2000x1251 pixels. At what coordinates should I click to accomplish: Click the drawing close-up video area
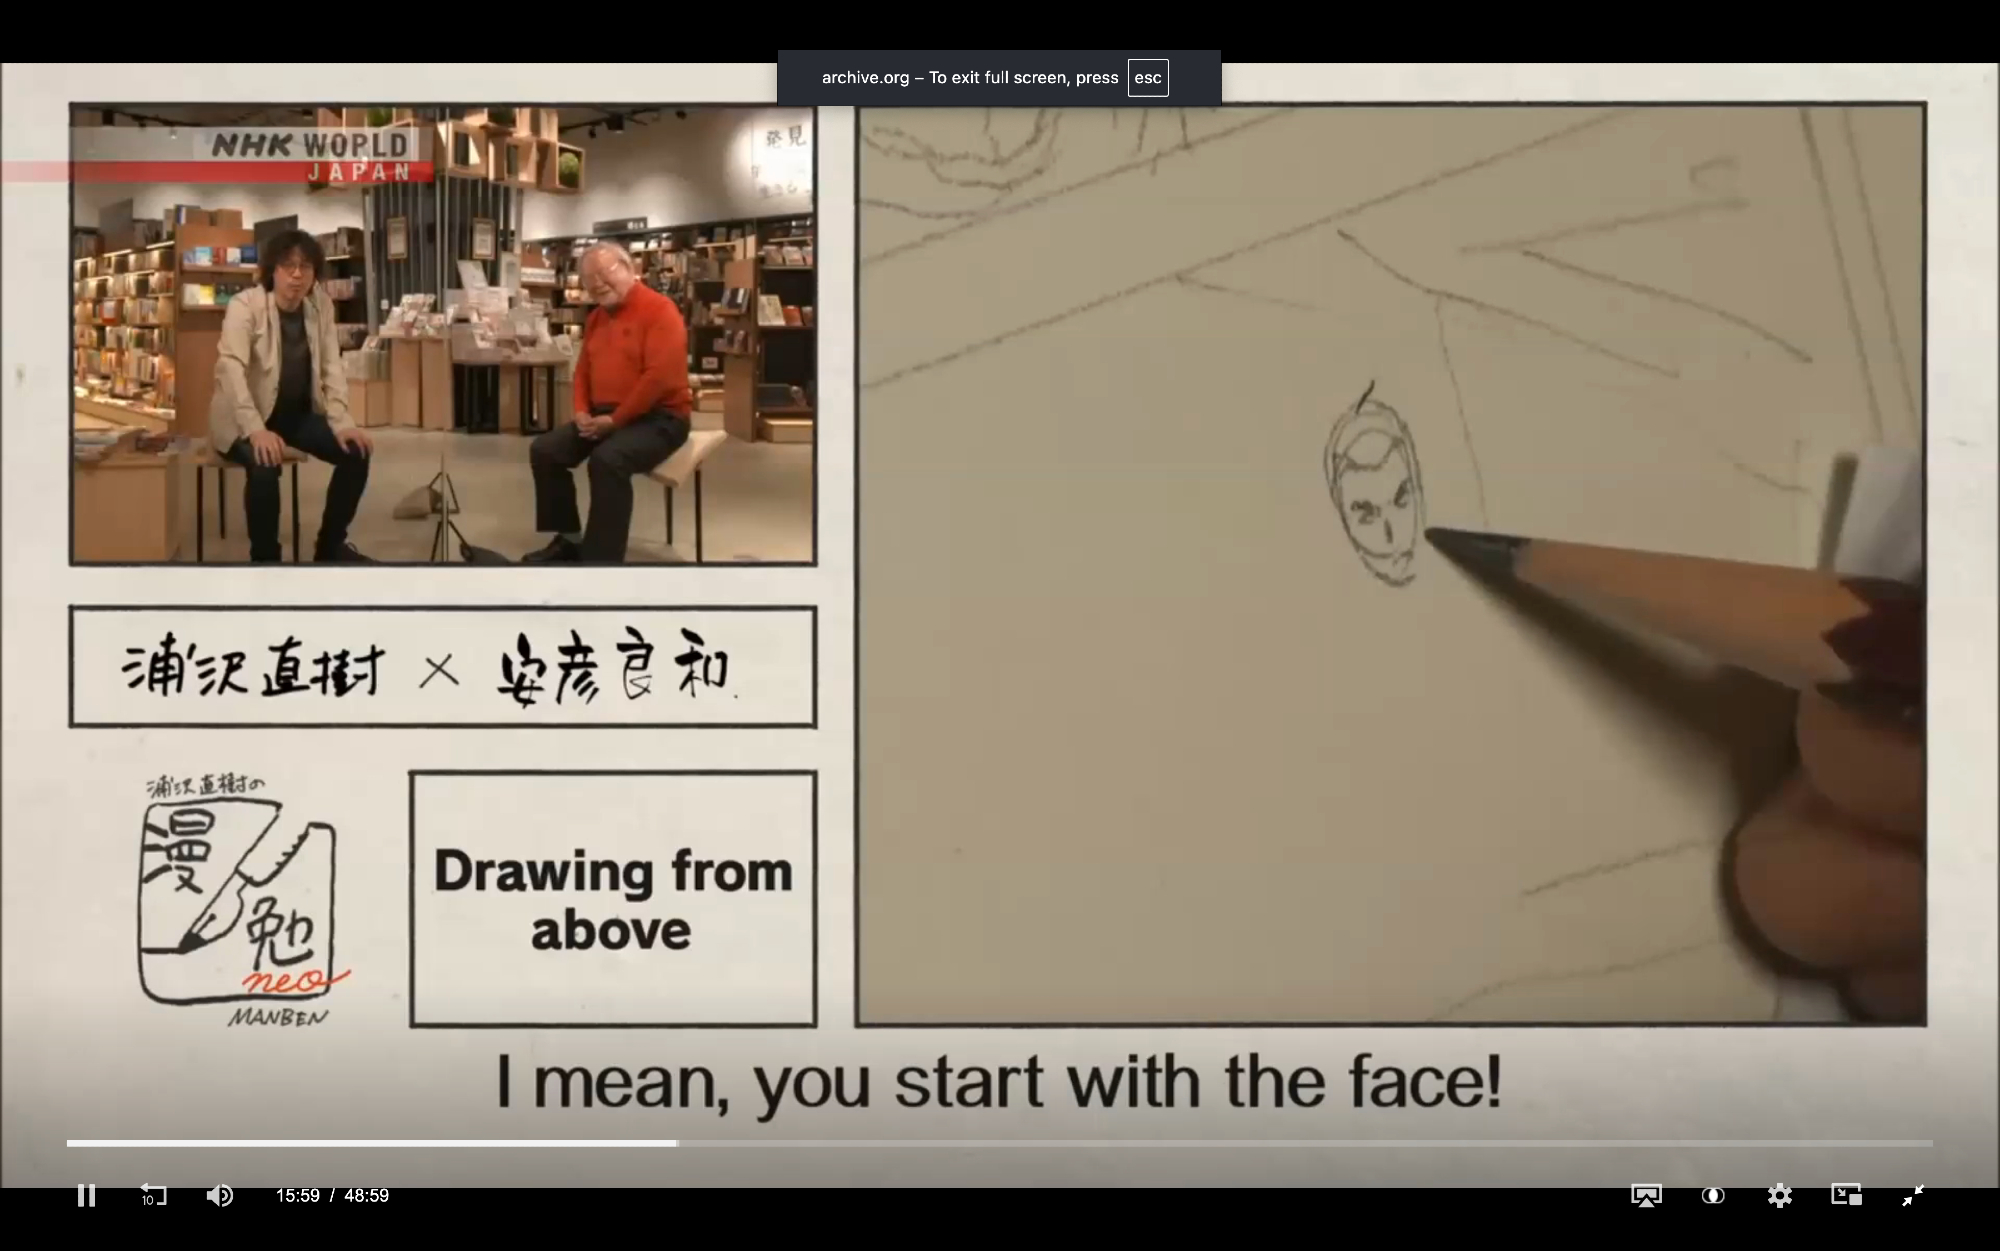pyautogui.click(x=1390, y=564)
